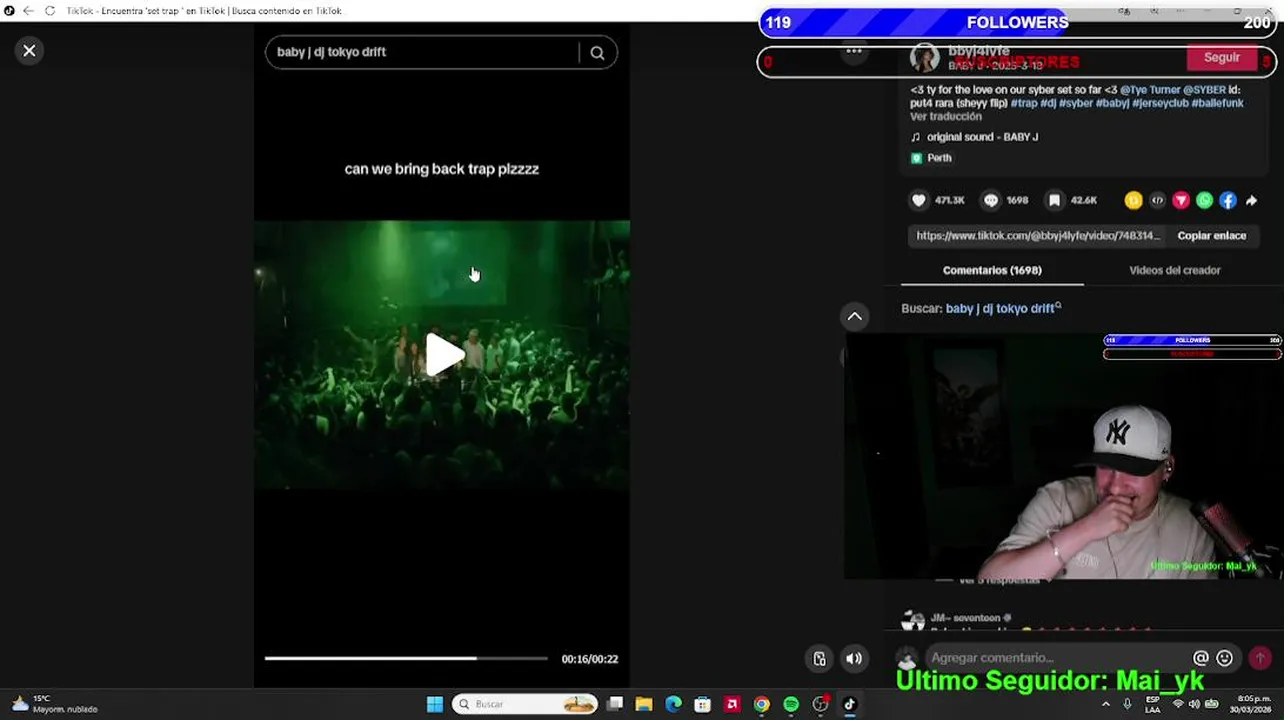The width and height of the screenshot is (1284, 720).
Task: Play the paused video with the center play icon
Action: pyautogui.click(x=443, y=355)
